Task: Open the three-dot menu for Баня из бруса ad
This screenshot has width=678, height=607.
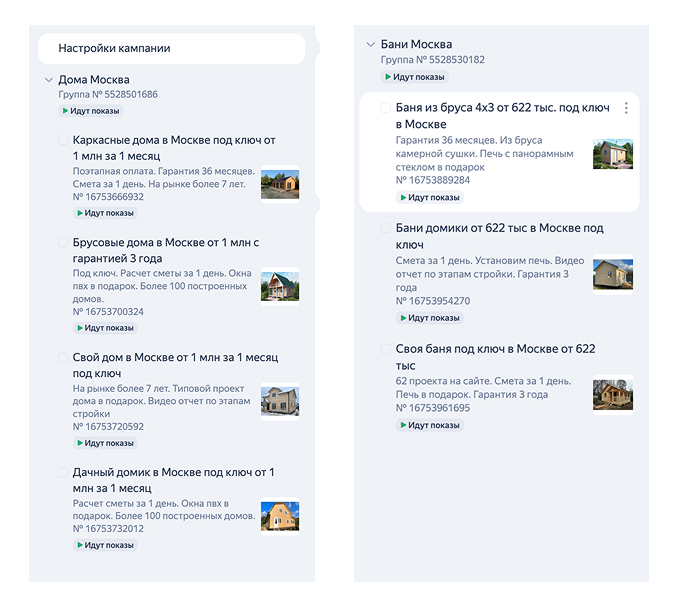Action: 626,108
